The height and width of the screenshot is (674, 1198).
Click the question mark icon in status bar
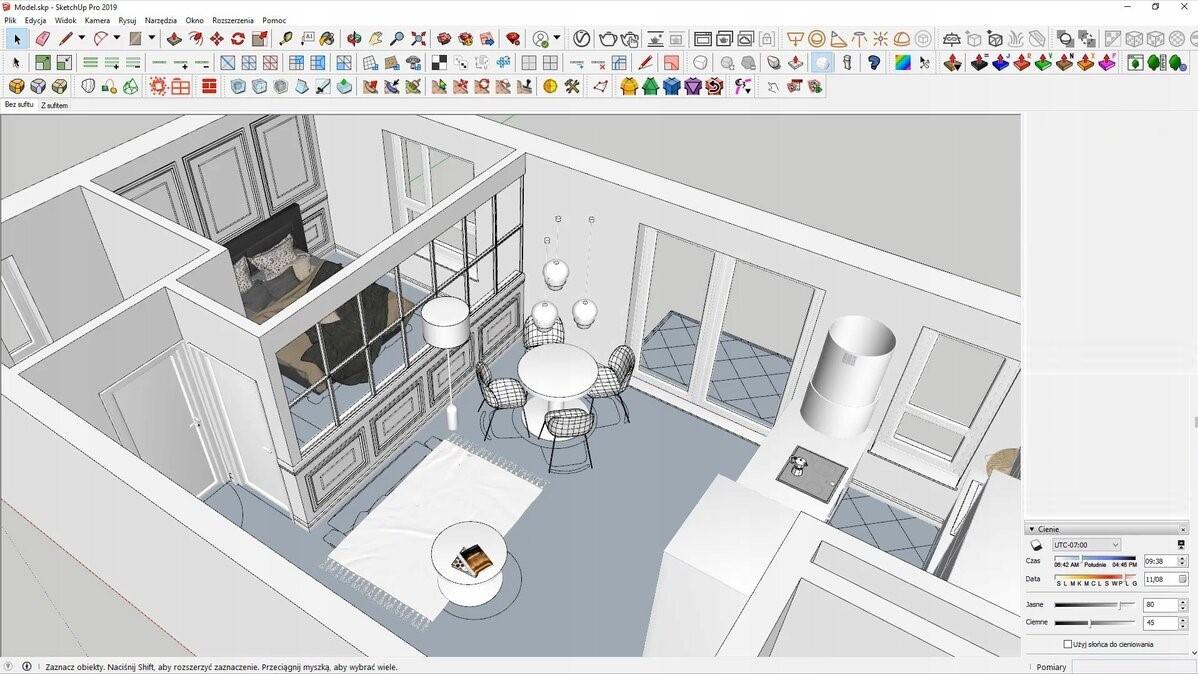9,666
